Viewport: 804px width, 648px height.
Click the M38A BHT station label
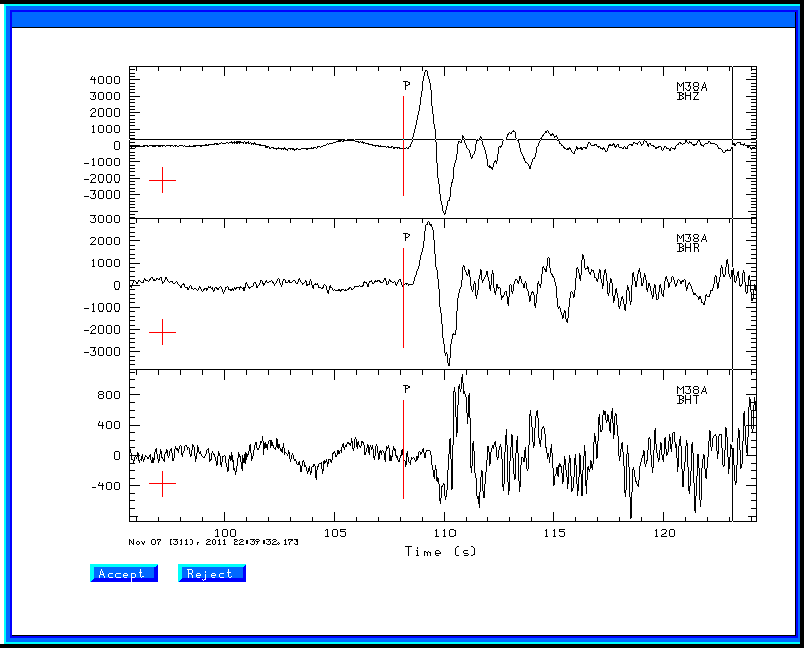tap(691, 395)
